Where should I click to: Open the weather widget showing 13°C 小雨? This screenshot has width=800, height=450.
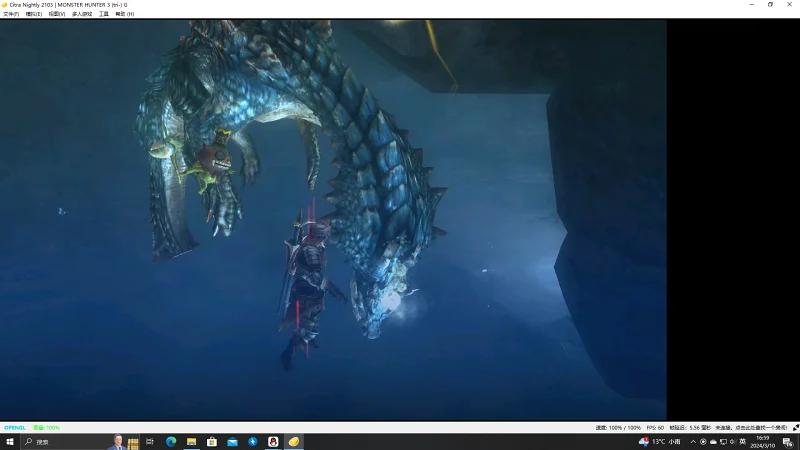tap(660, 442)
